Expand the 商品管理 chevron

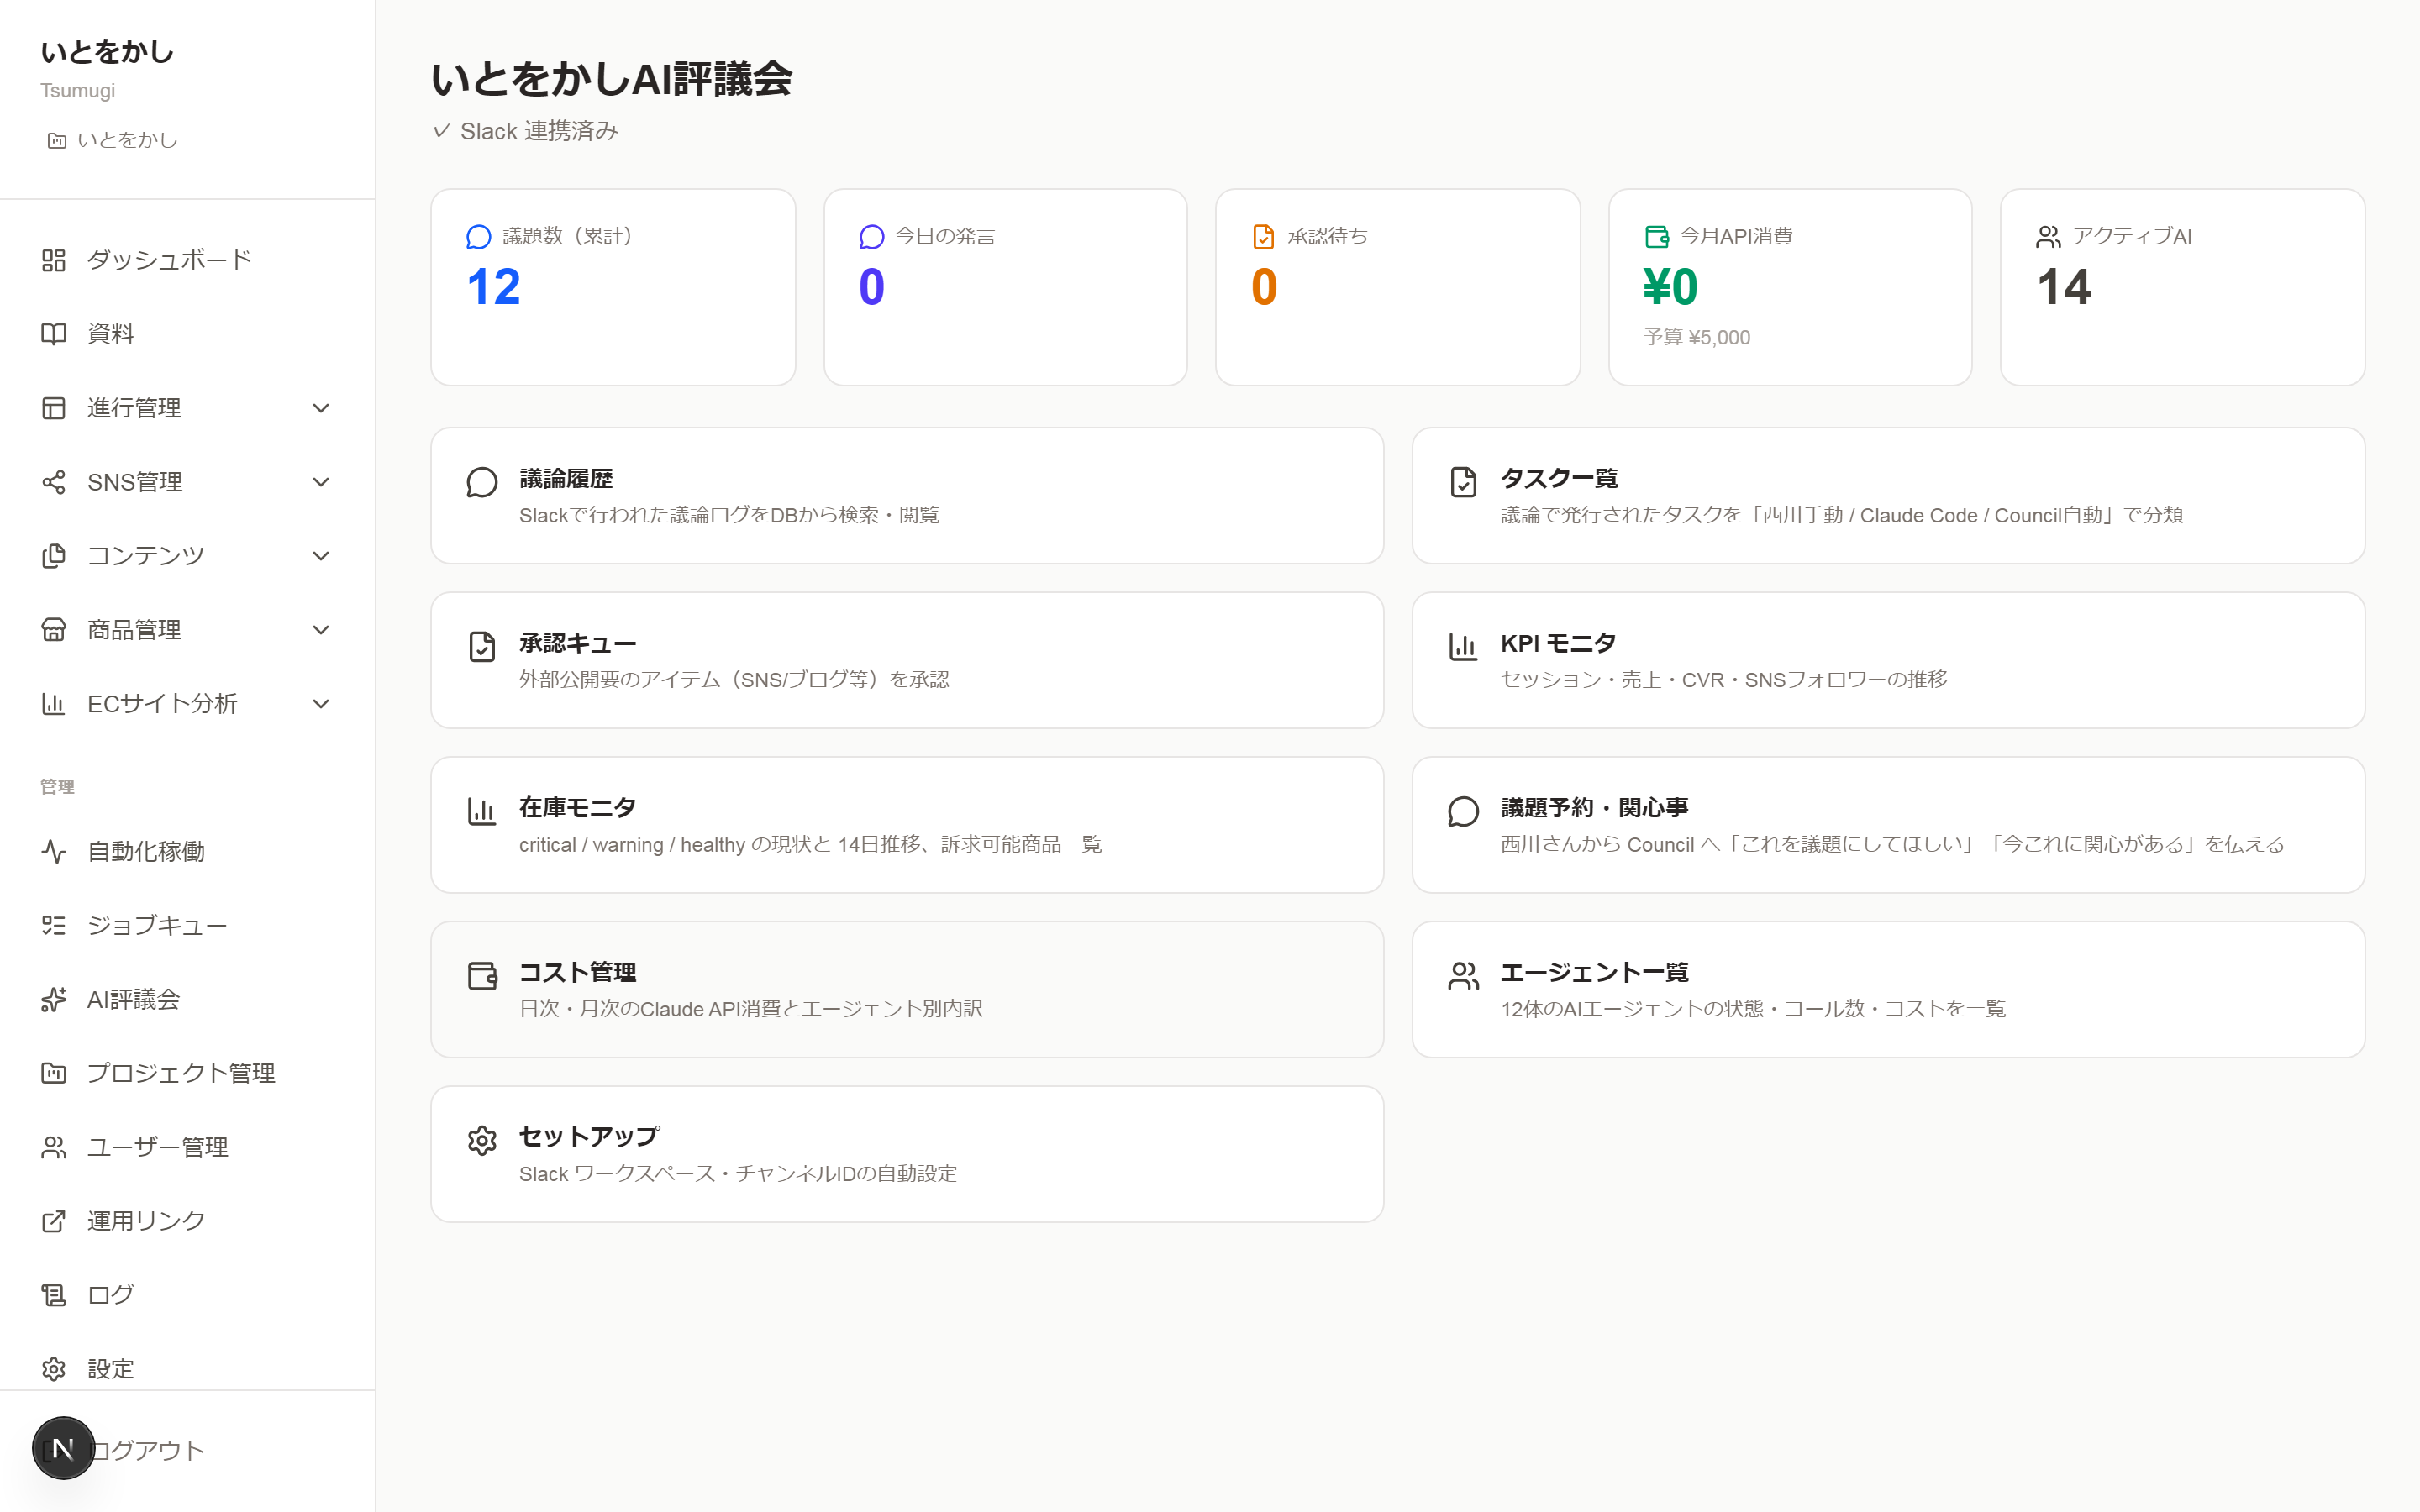point(321,630)
